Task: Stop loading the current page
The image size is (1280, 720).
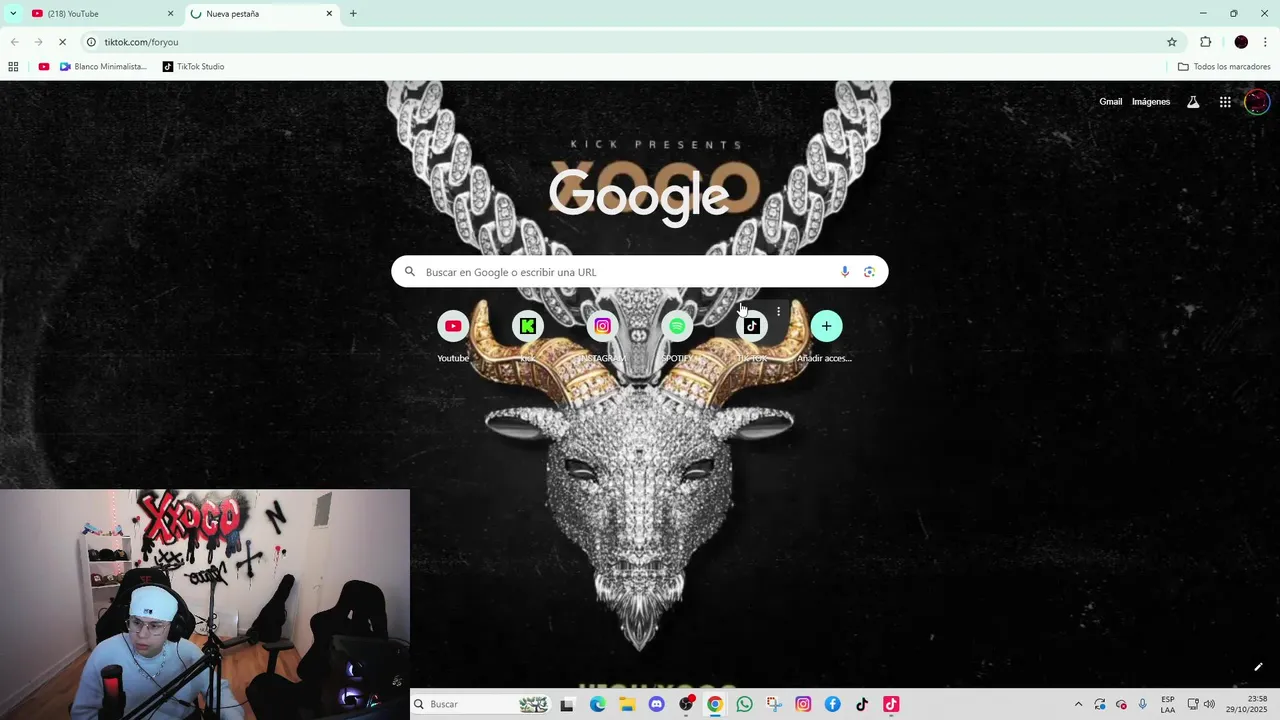Action: point(62,42)
